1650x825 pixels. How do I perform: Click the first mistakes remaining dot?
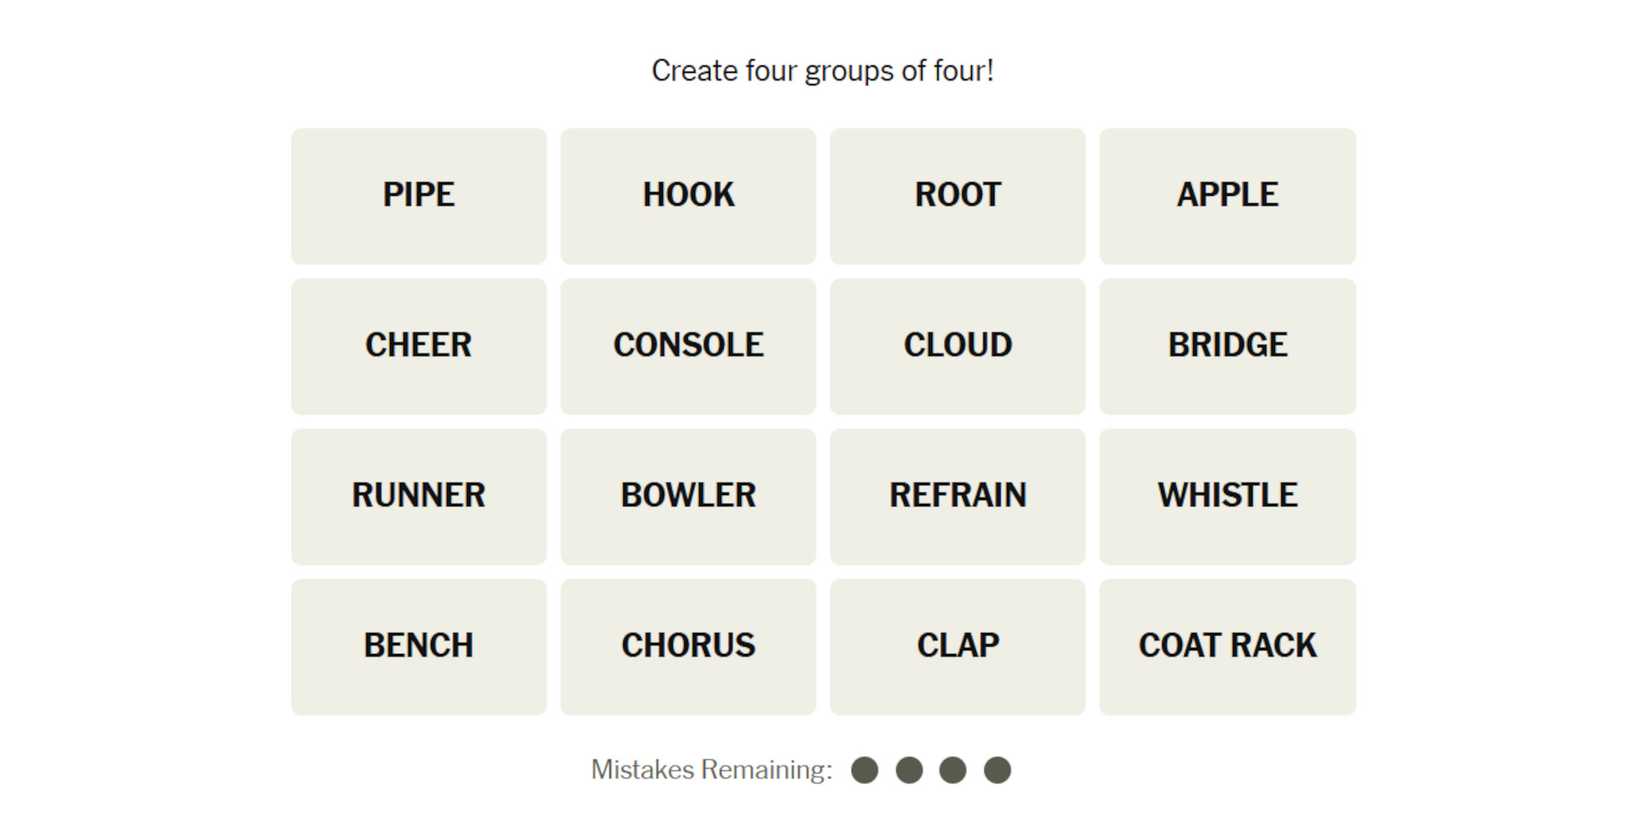[865, 770]
